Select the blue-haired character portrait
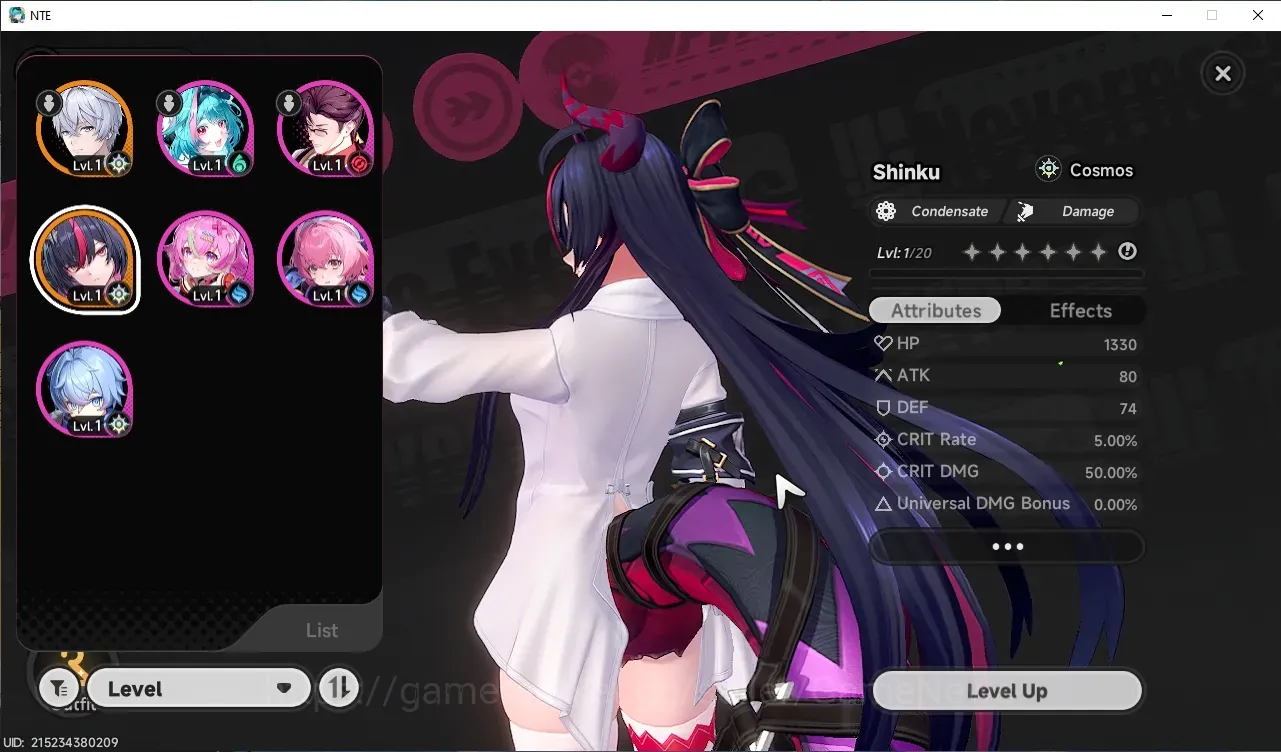This screenshot has width=1281, height=752. click(x=85, y=390)
